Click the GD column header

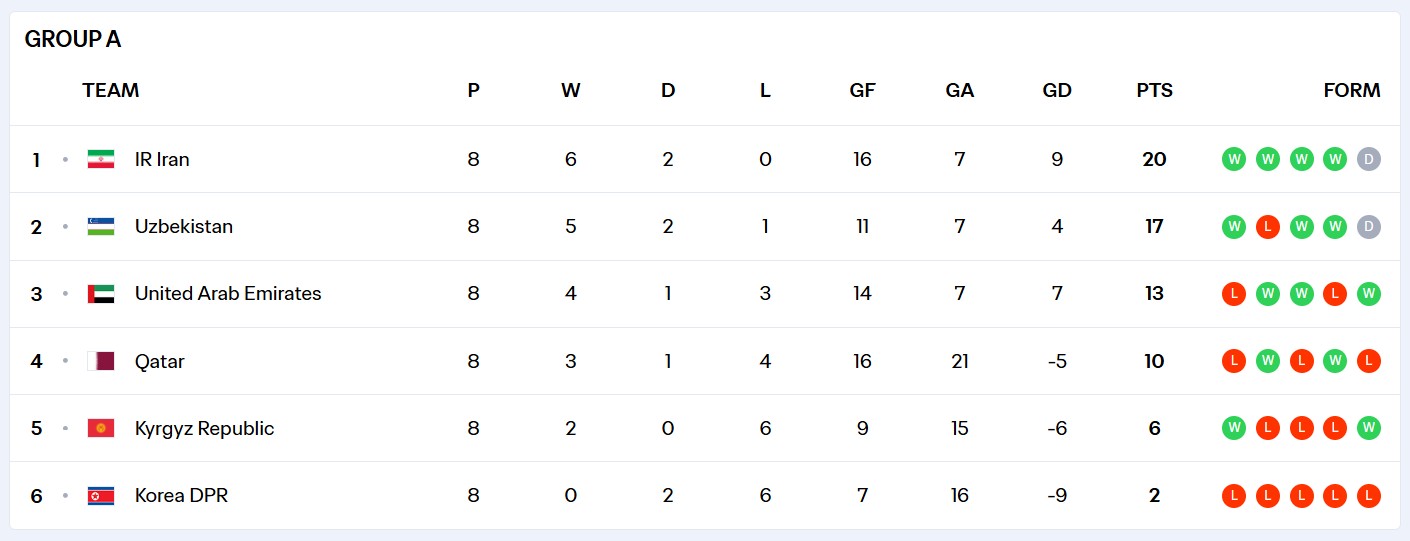click(x=1057, y=90)
